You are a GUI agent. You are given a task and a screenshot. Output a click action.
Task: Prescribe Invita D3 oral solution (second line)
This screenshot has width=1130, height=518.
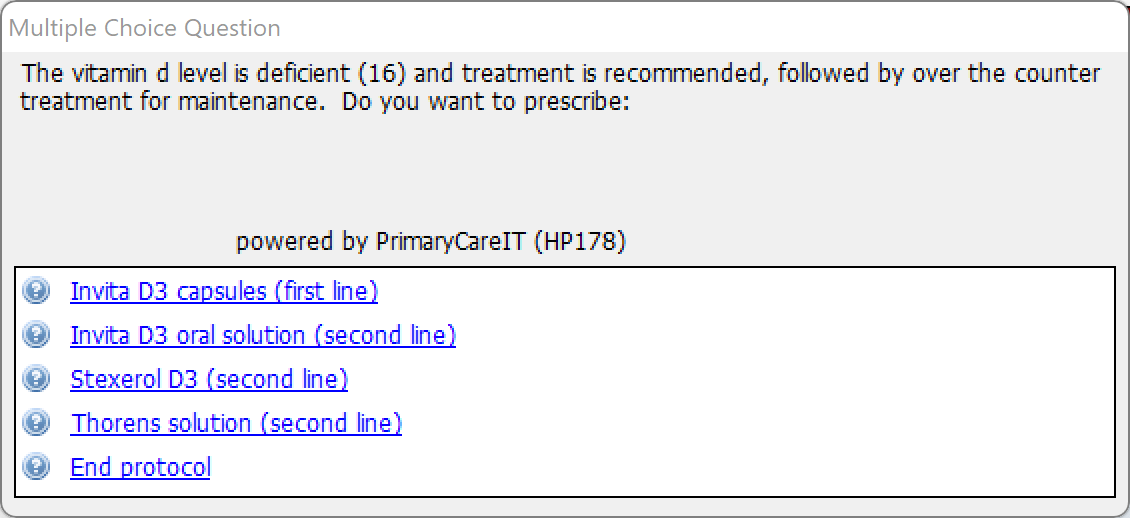[x=263, y=336]
